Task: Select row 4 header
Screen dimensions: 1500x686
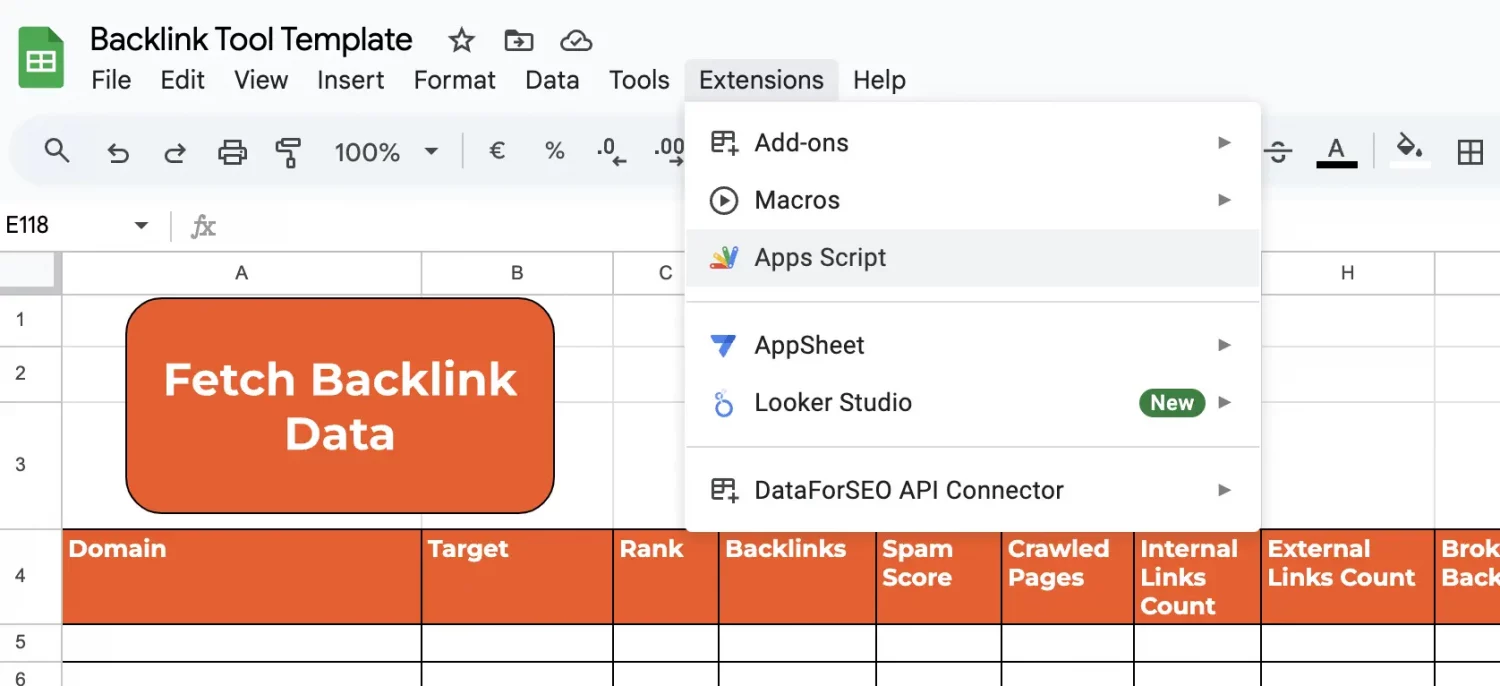Action: click(x=30, y=576)
